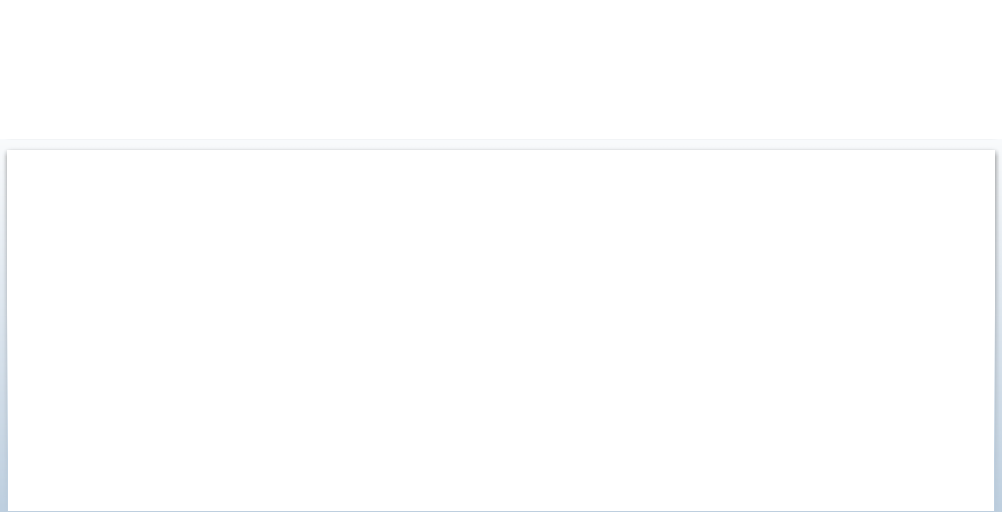This screenshot has width=1002, height=512.
Task: Click the bottom-left corner of the document page
Action: [x=8, y=509]
